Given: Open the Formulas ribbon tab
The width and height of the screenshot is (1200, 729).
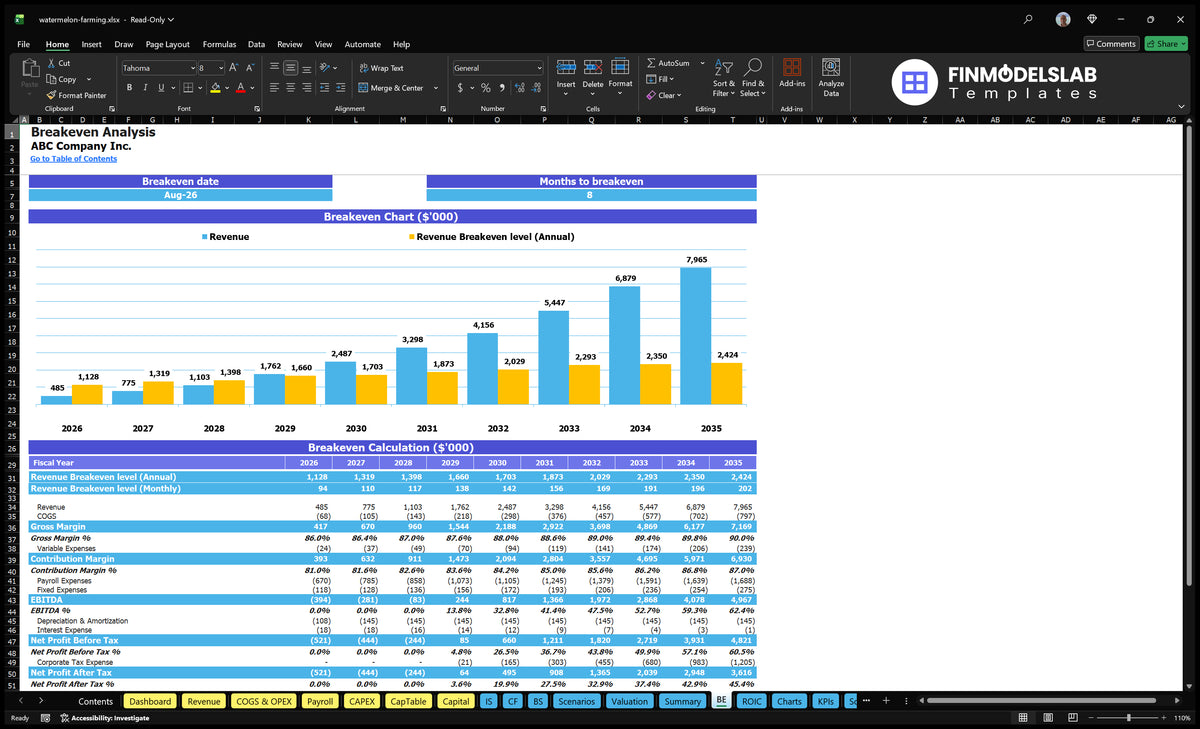Looking at the screenshot, I should [x=219, y=44].
